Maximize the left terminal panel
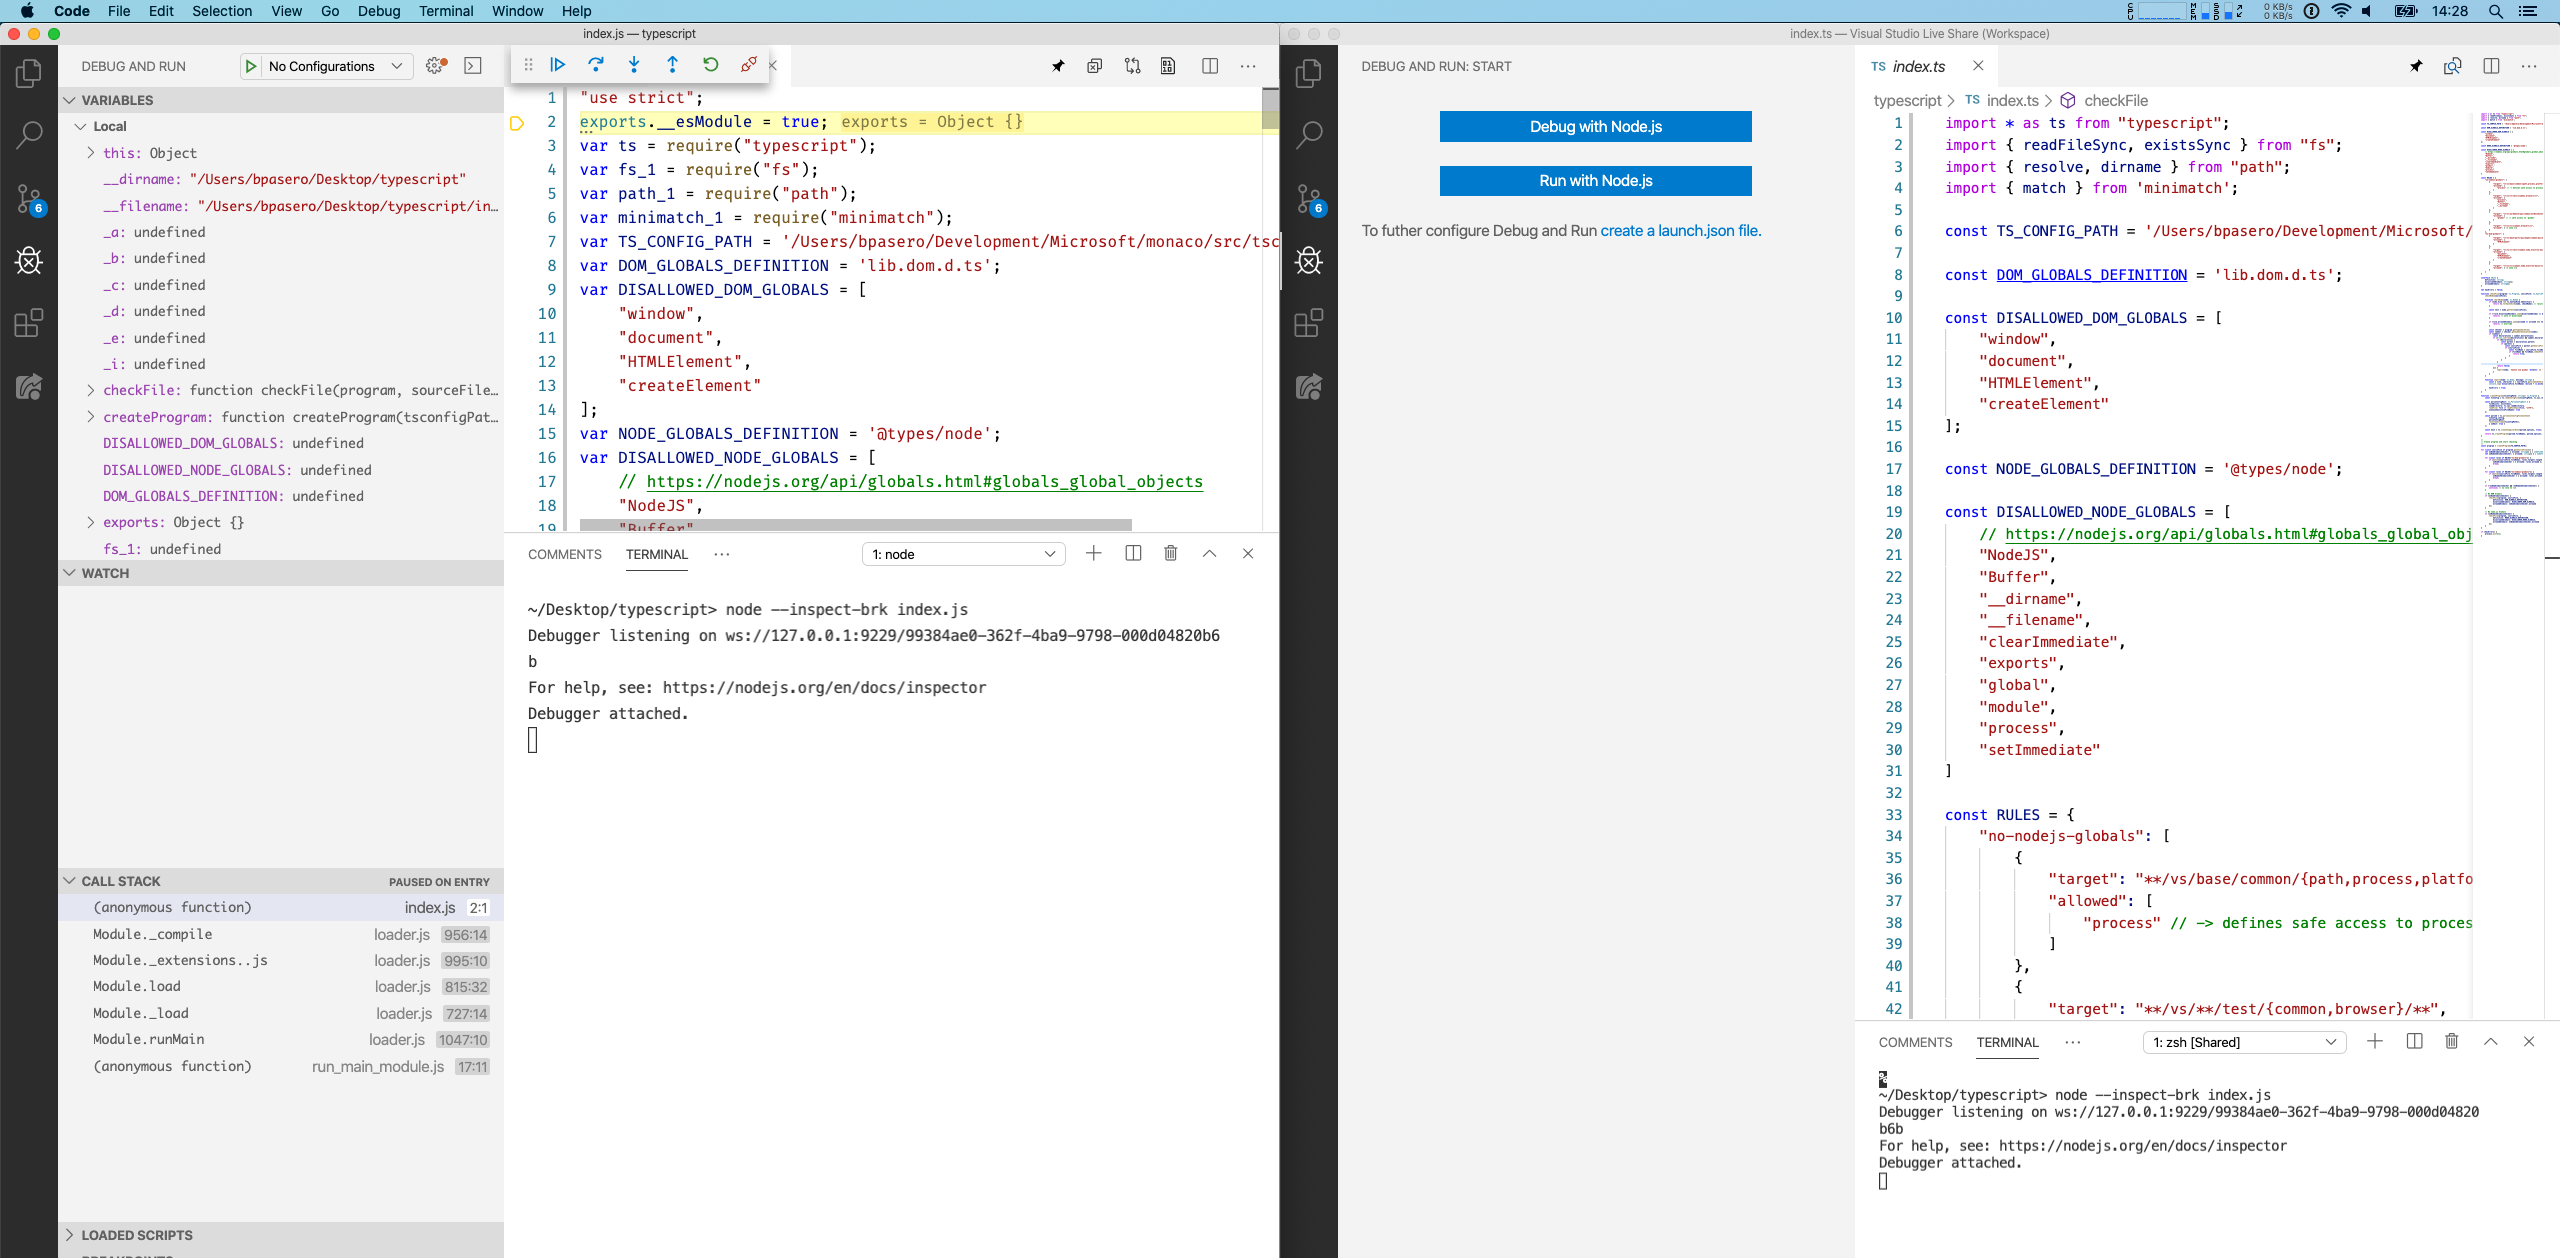This screenshot has height=1258, width=2560. tap(1209, 553)
